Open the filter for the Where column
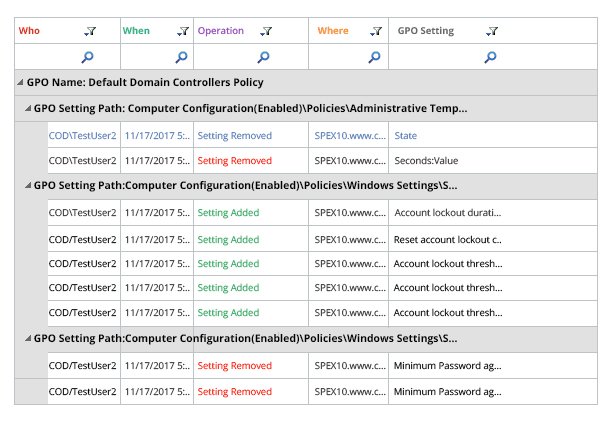612x430 pixels. click(376, 31)
